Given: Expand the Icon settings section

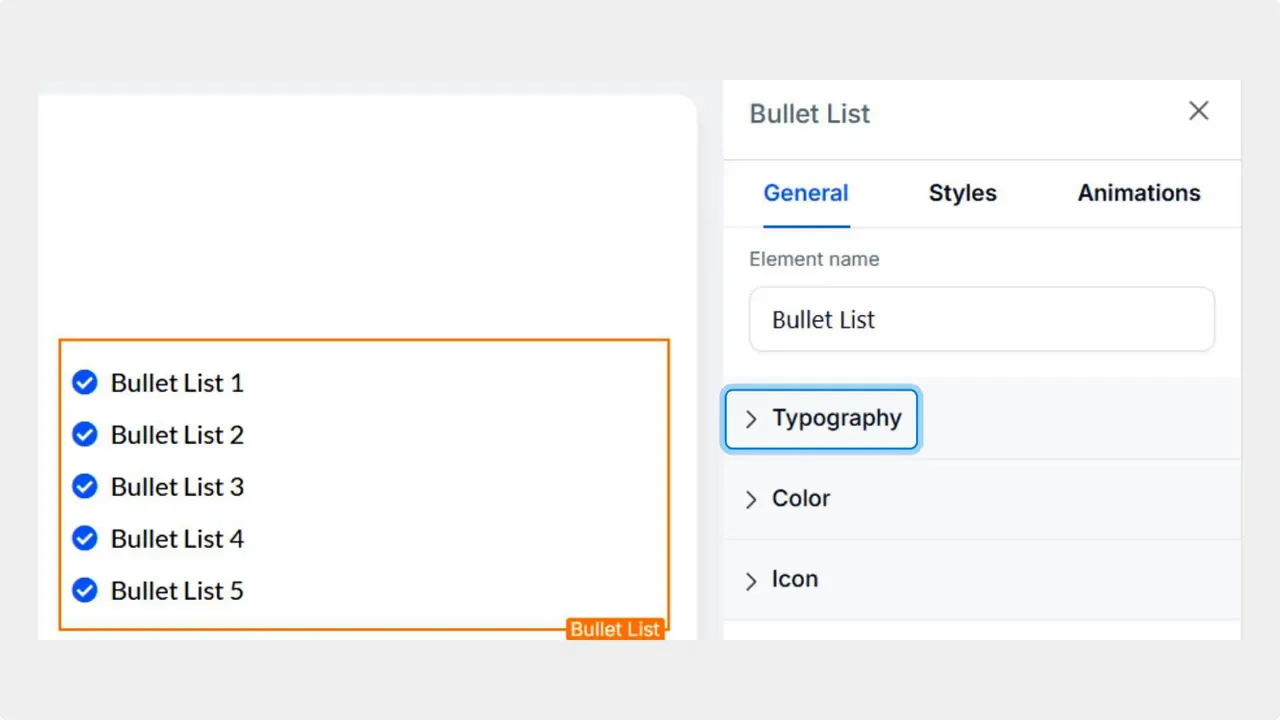Looking at the screenshot, I should [795, 580].
